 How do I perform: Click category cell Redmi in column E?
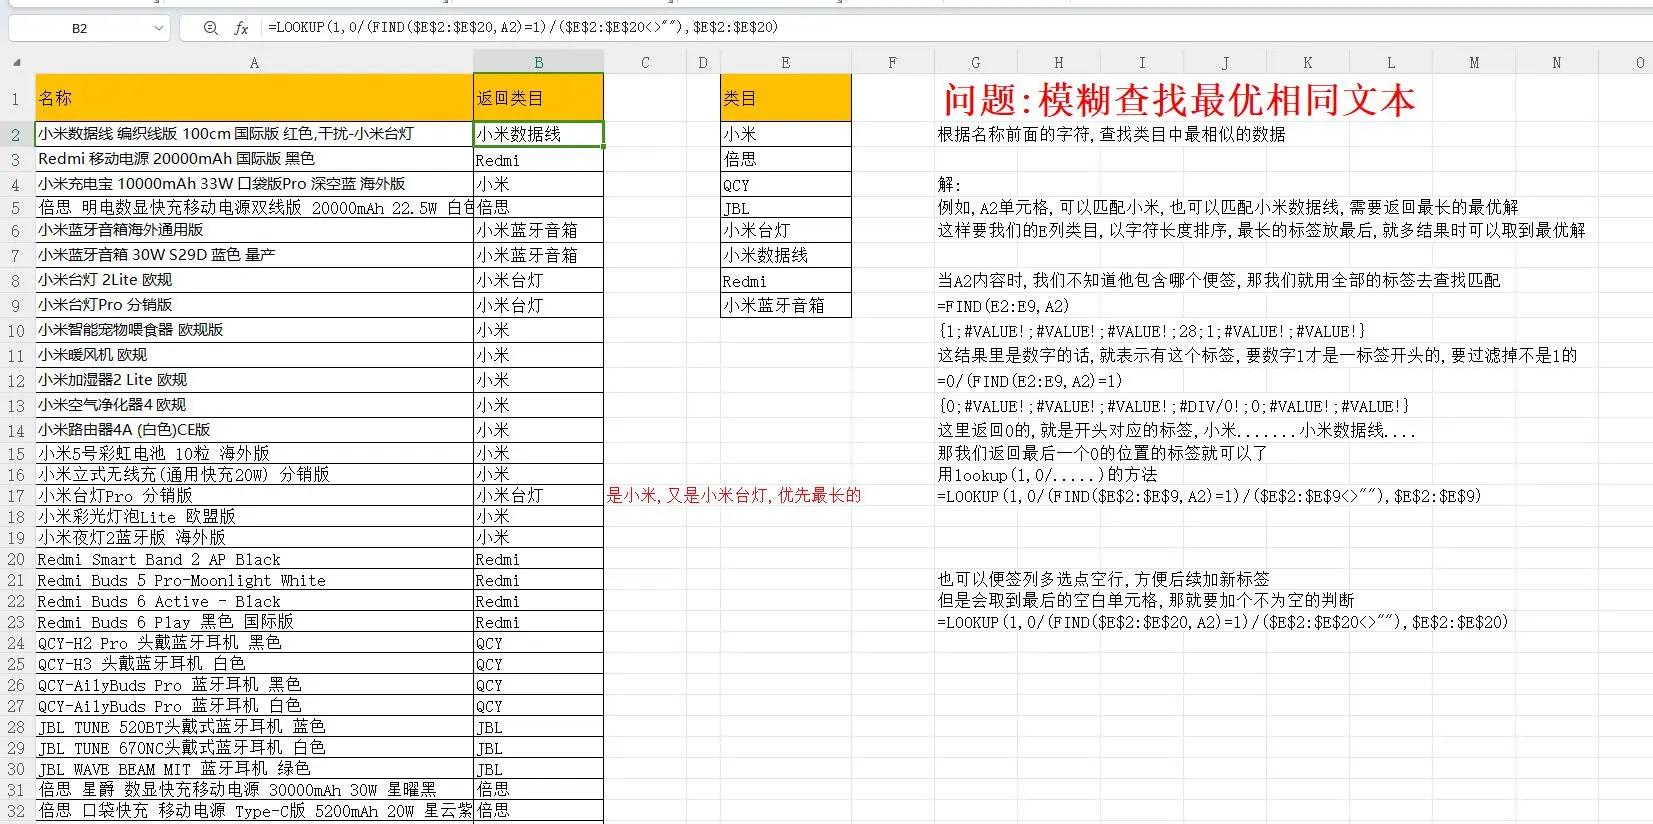(x=785, y=281)
